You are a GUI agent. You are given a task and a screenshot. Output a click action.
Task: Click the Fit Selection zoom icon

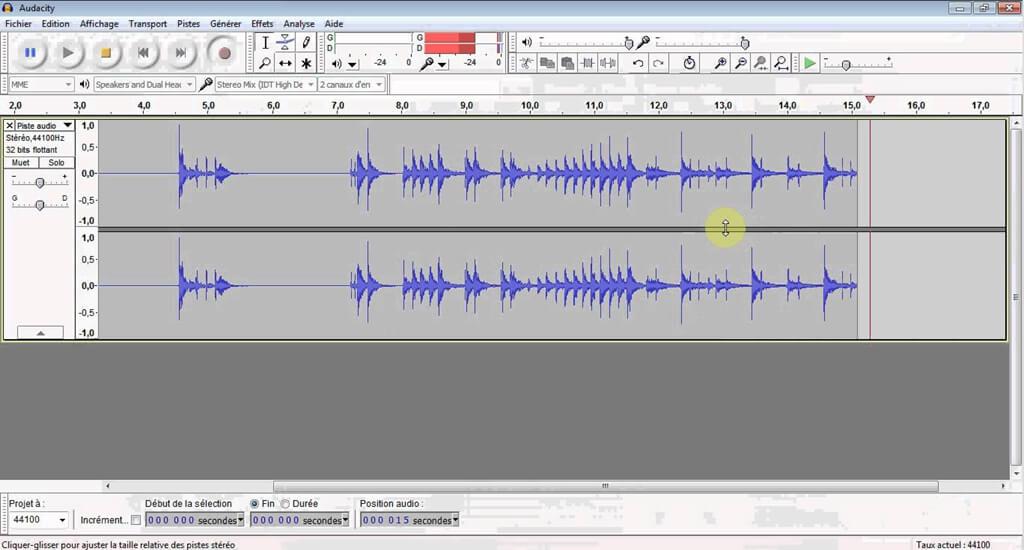[761, 63]
